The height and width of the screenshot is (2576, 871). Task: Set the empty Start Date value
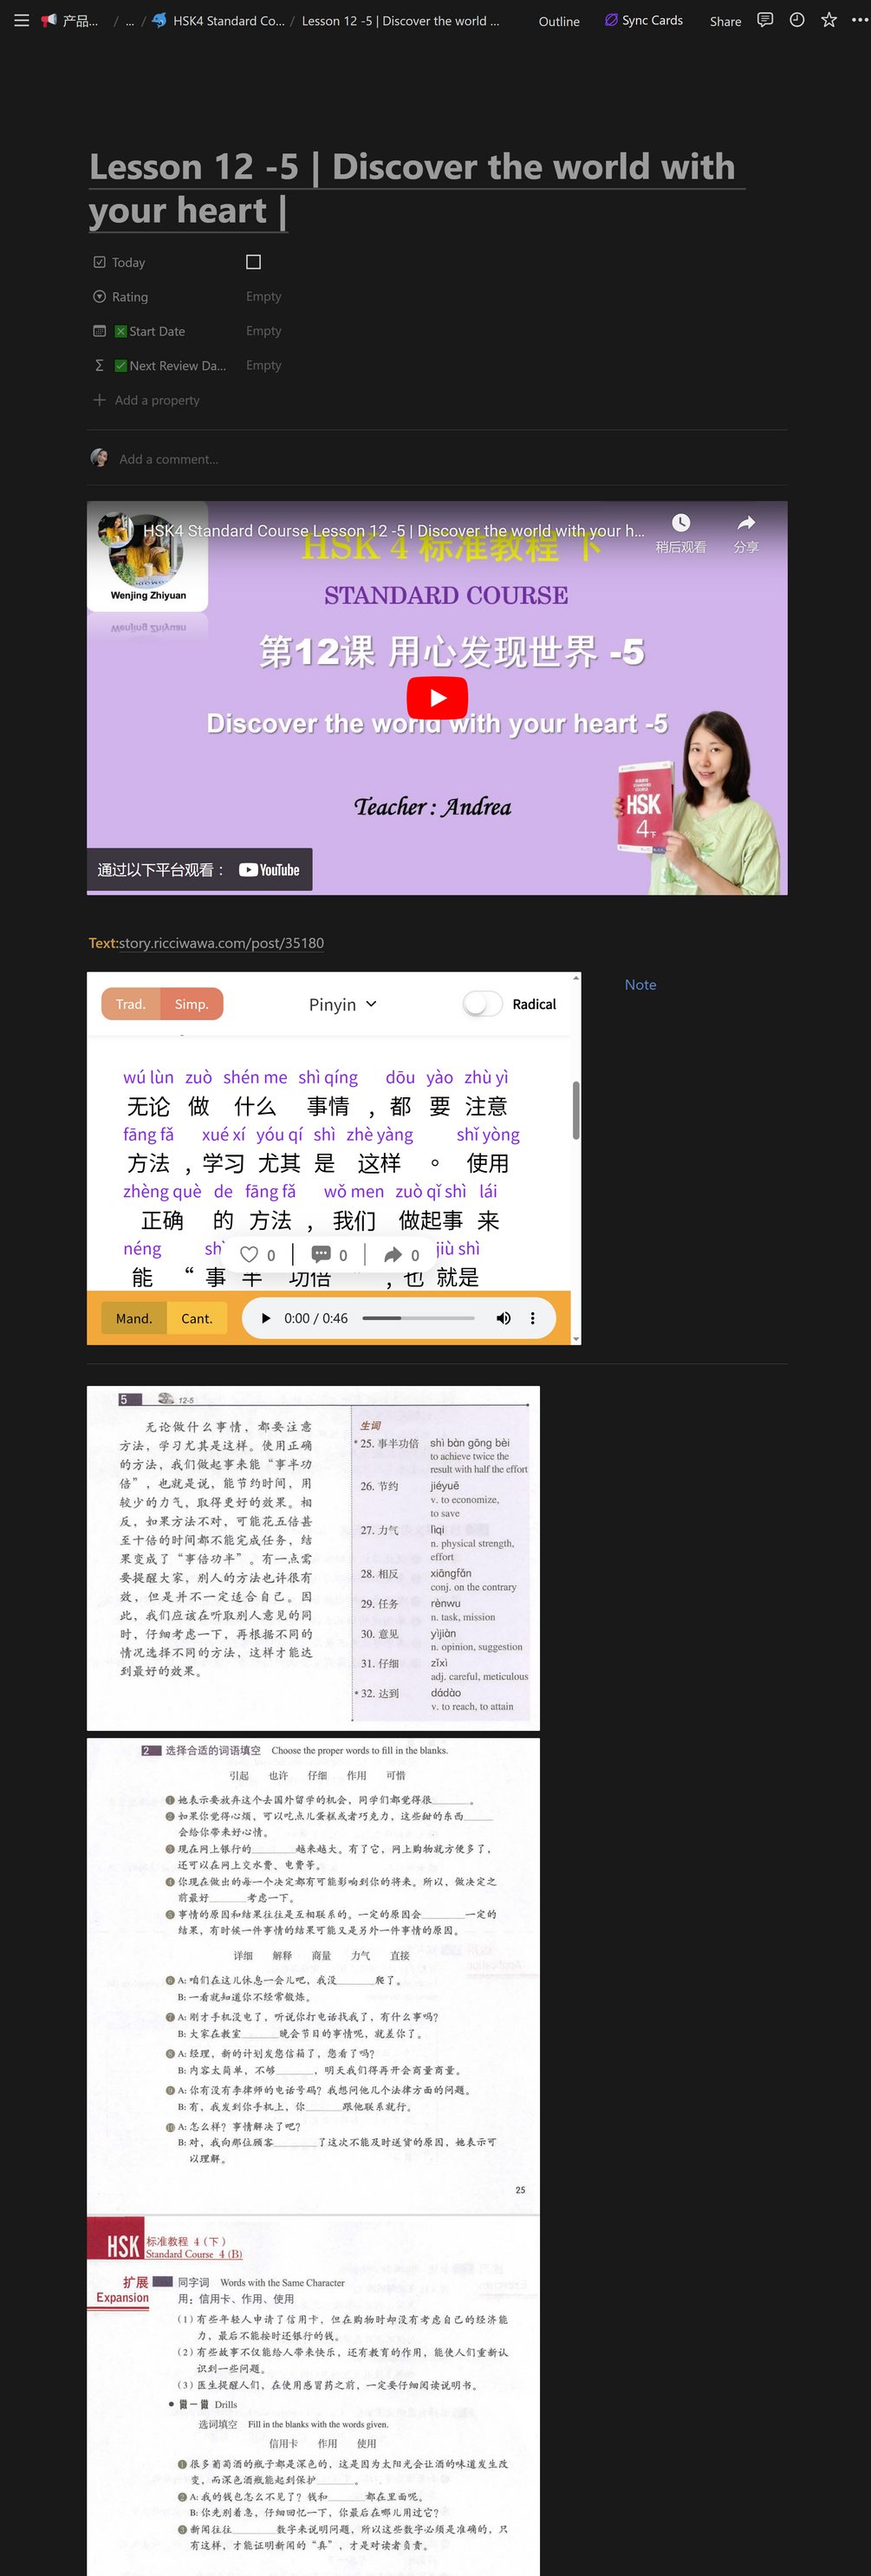pos(264,331)
